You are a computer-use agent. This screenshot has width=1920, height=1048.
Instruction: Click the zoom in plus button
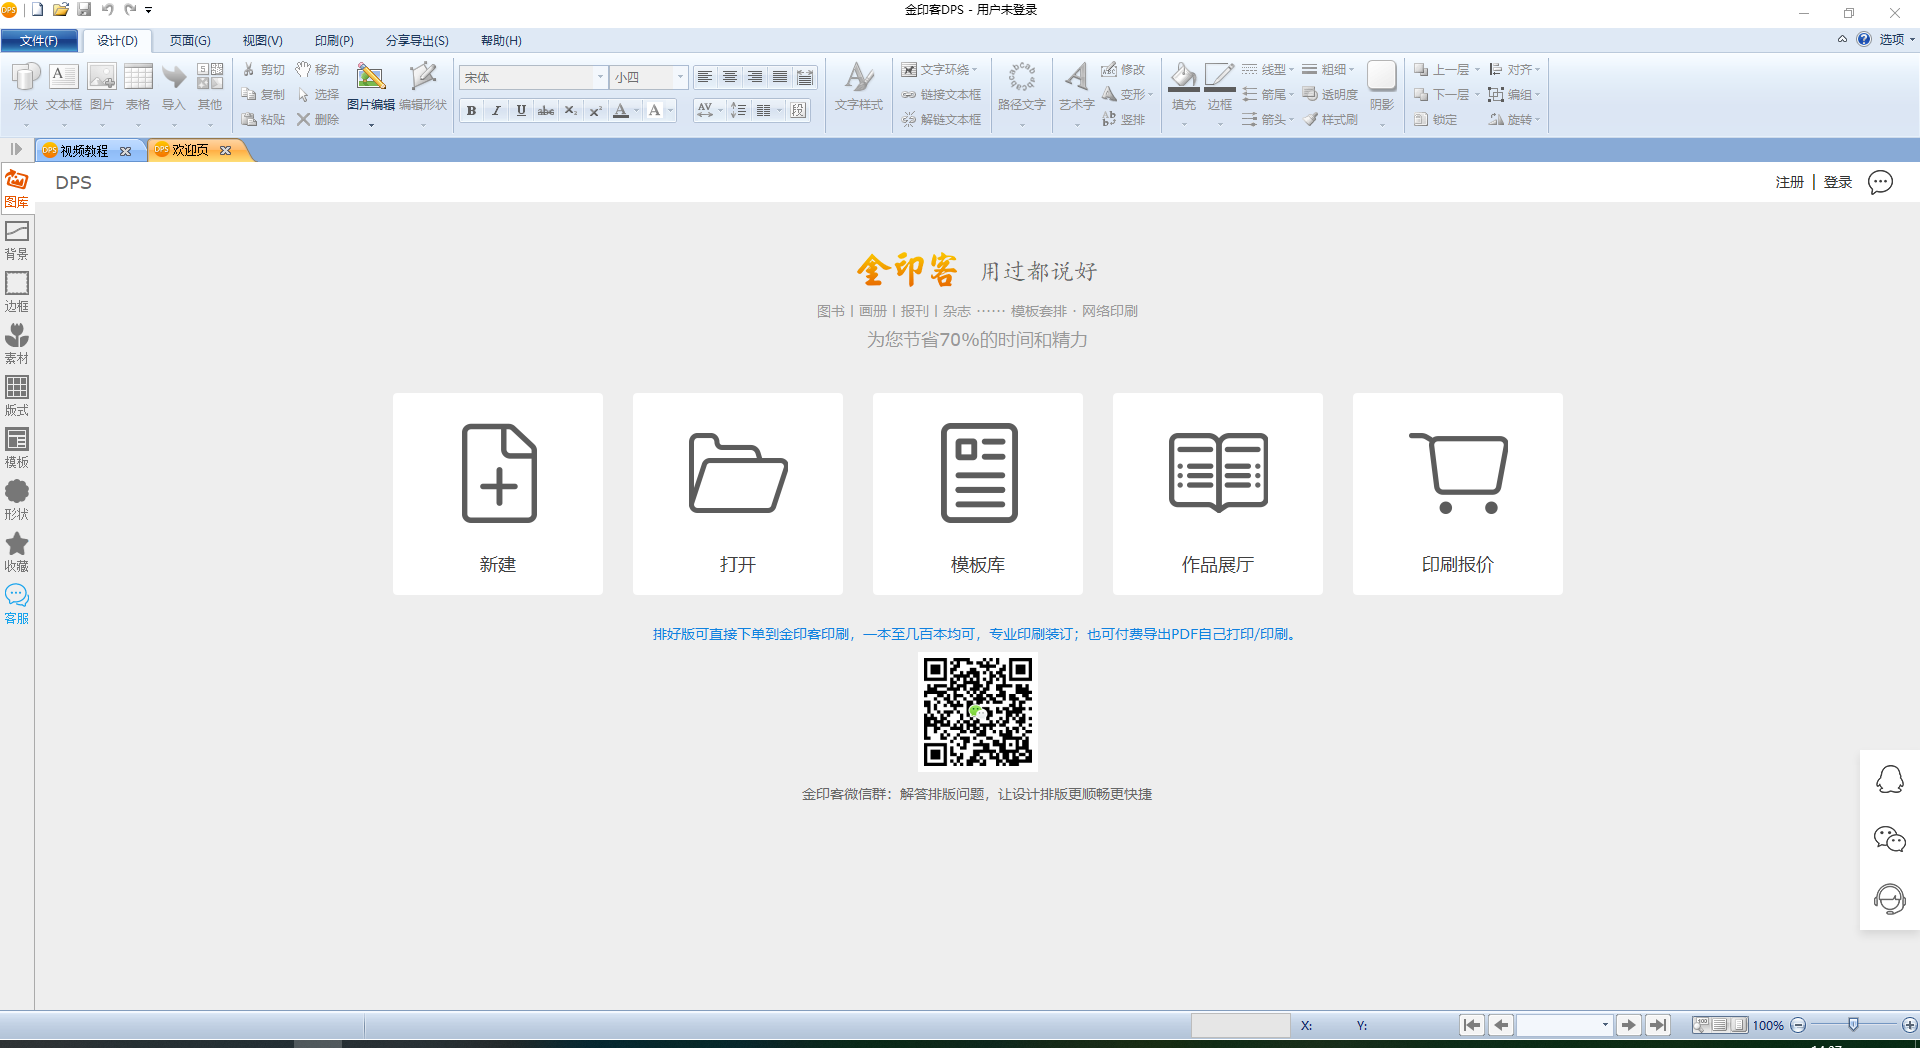tap(1909, 1025)
